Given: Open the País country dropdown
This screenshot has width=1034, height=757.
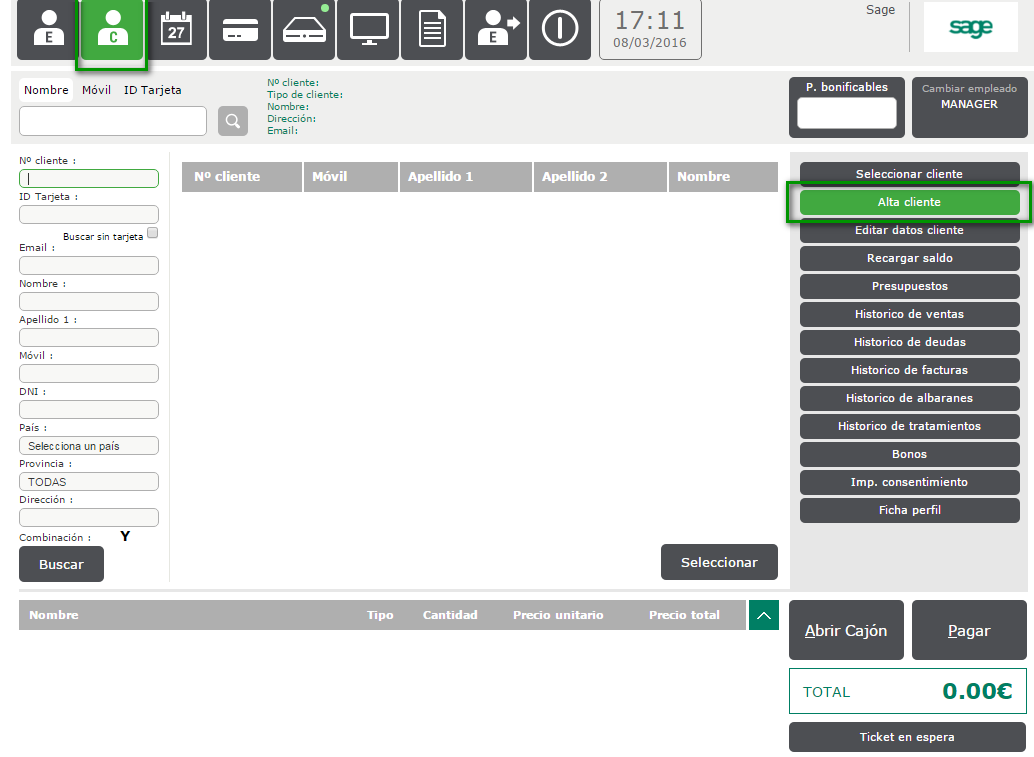Looking at the screenshot, I should click(x=89, y=446).
